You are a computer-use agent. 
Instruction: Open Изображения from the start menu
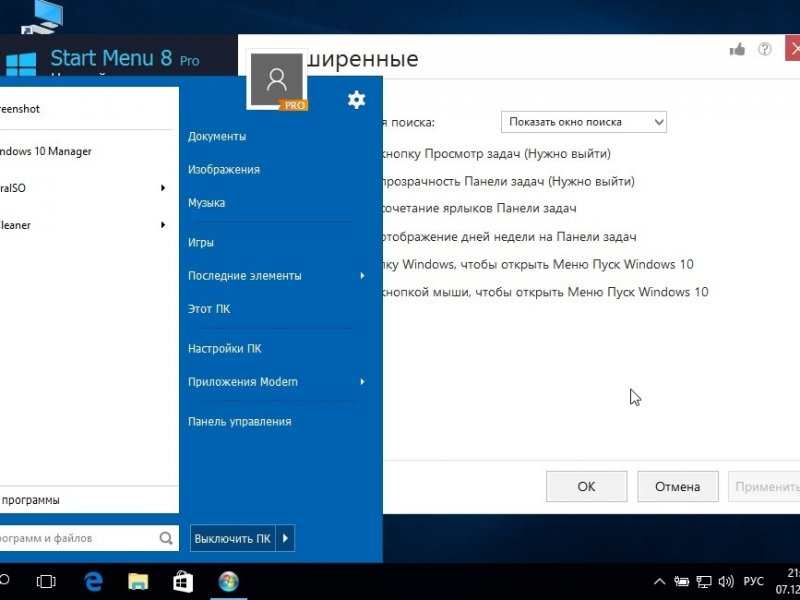pyautogui.click(x=223, y=169)
